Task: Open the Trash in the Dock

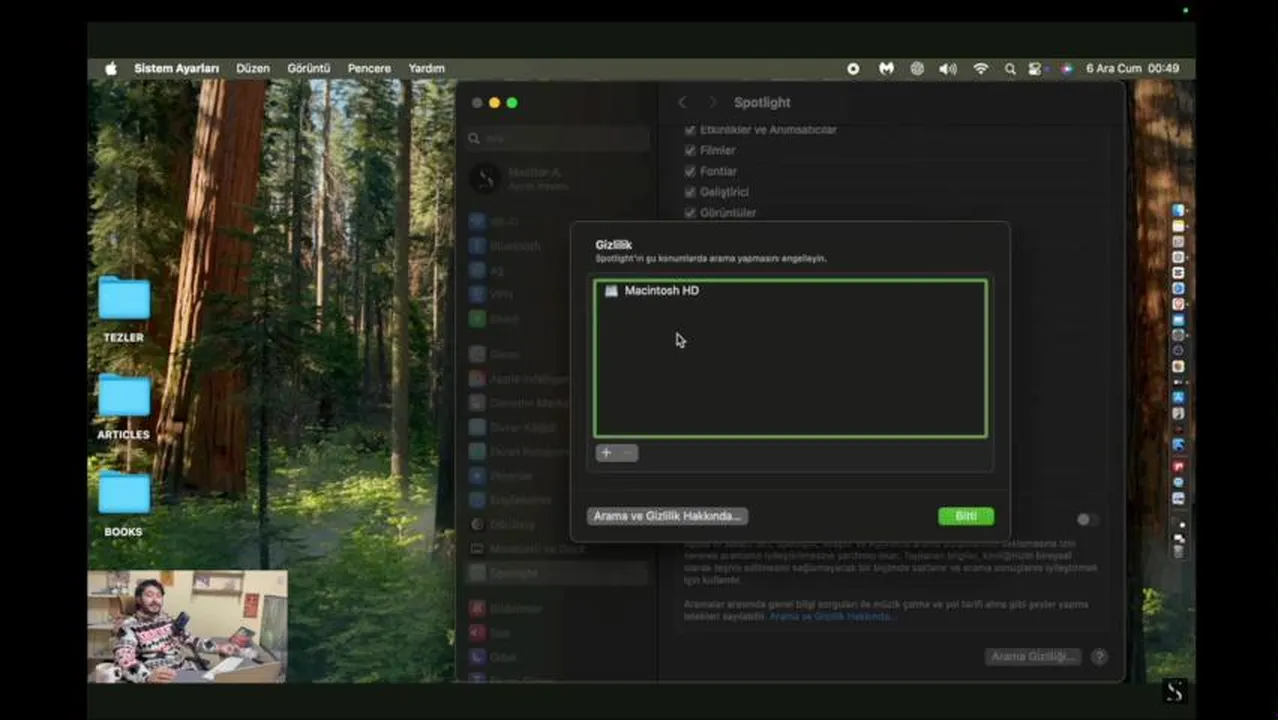Action: point(1178,552)
